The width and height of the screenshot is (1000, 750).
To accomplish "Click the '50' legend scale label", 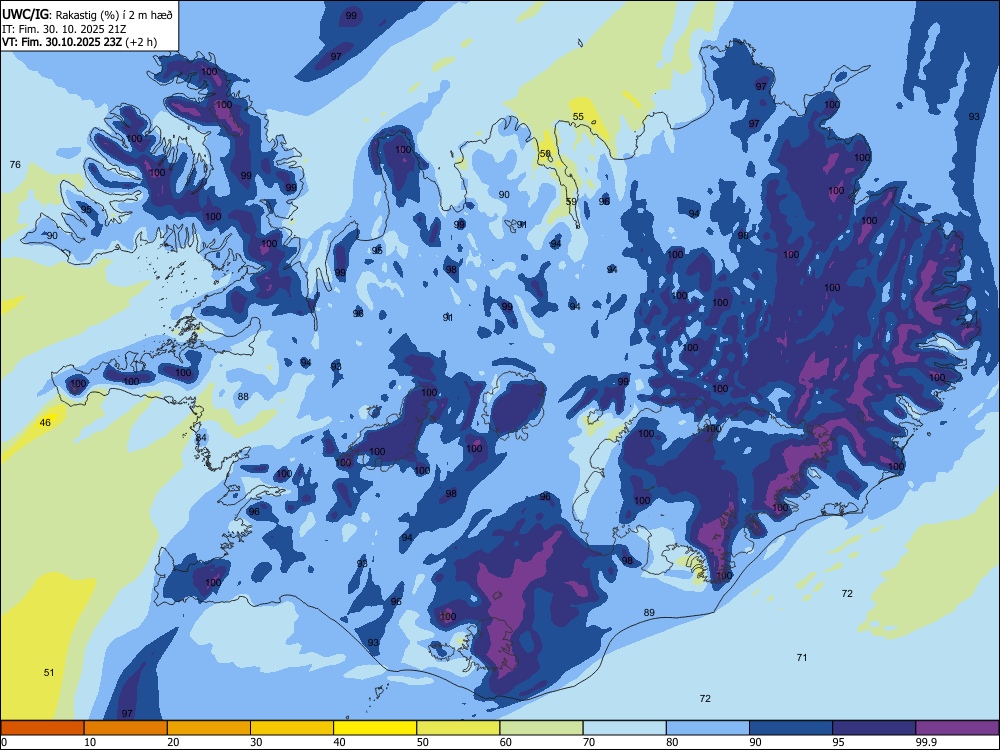I will click(x=423, y=742).
